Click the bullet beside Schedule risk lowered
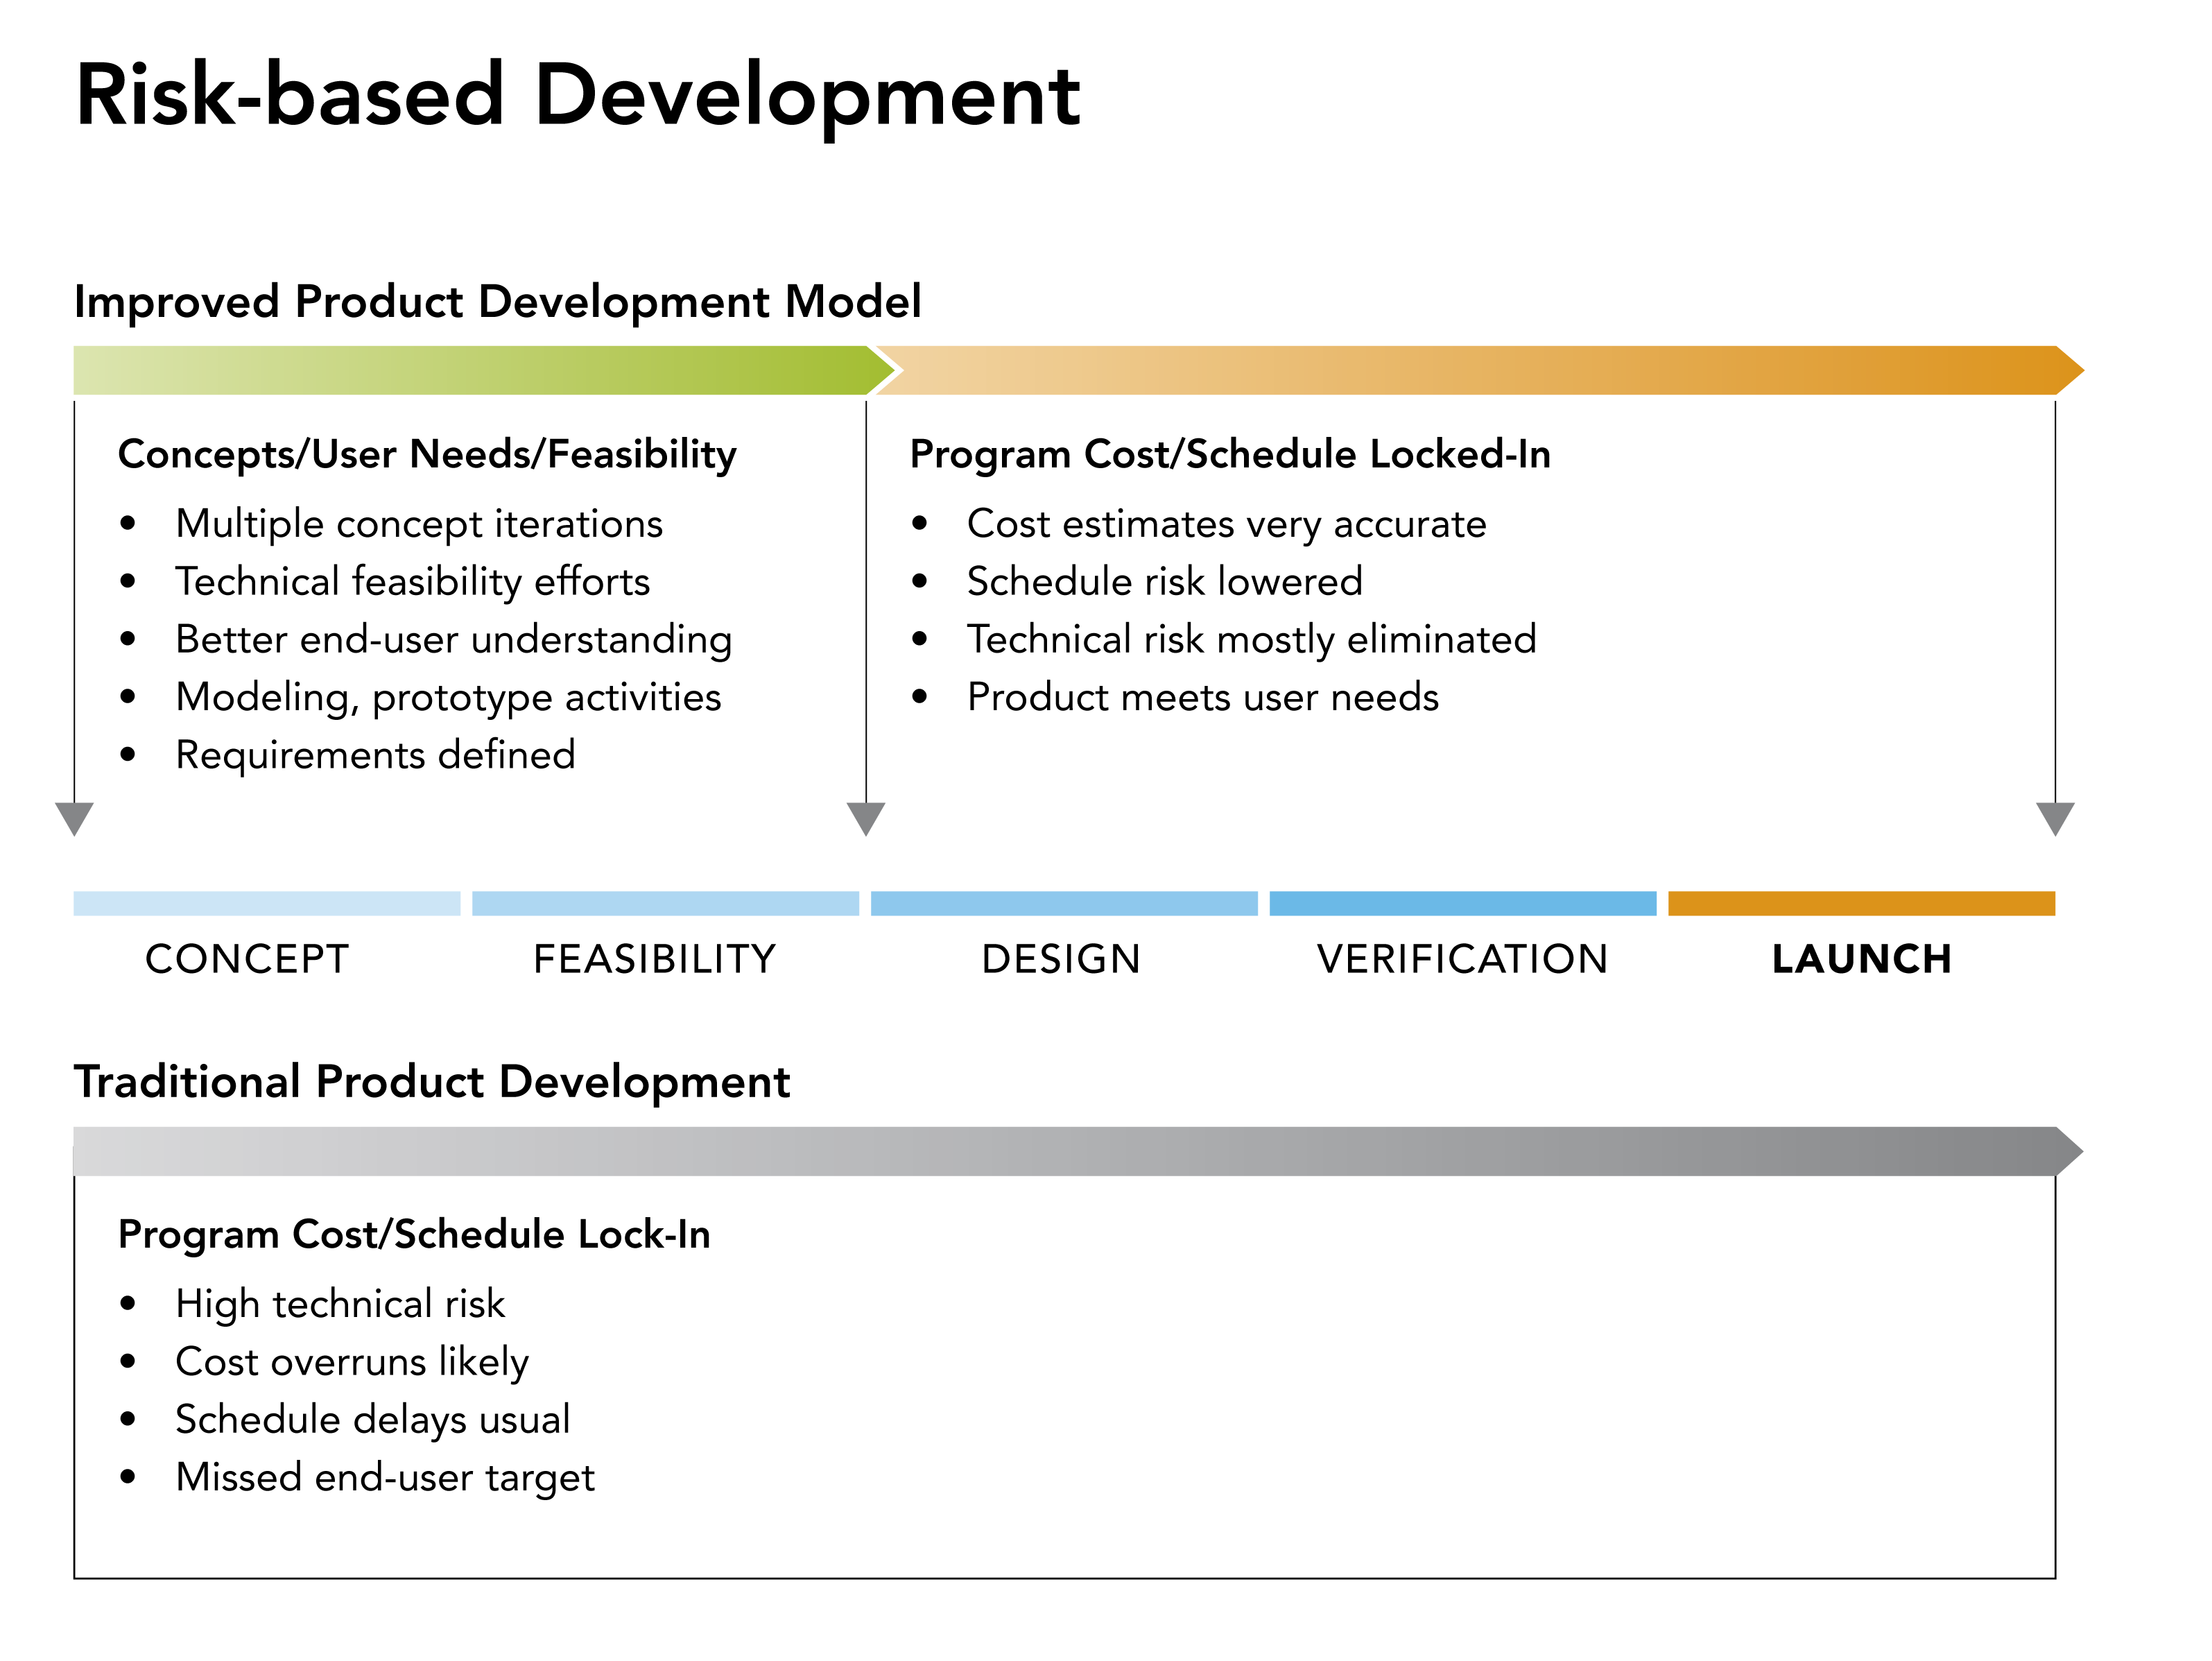Viewport: 2212px width, 1661px height. click(x=920, y=582)
